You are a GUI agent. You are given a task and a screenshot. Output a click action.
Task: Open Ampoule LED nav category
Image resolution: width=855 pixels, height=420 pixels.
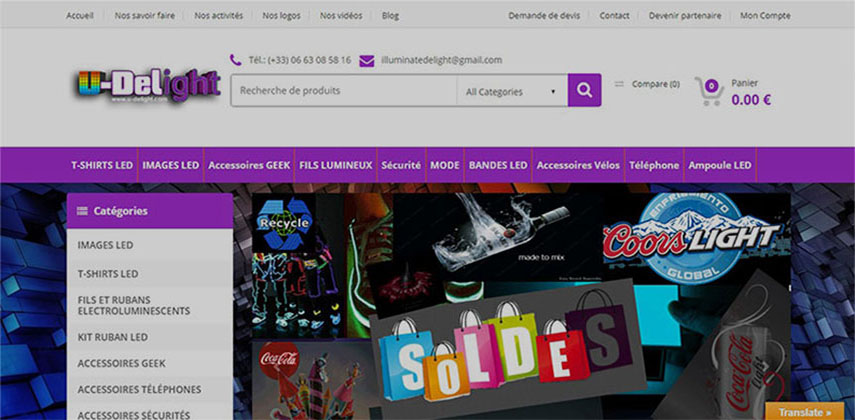coord(720,165)
